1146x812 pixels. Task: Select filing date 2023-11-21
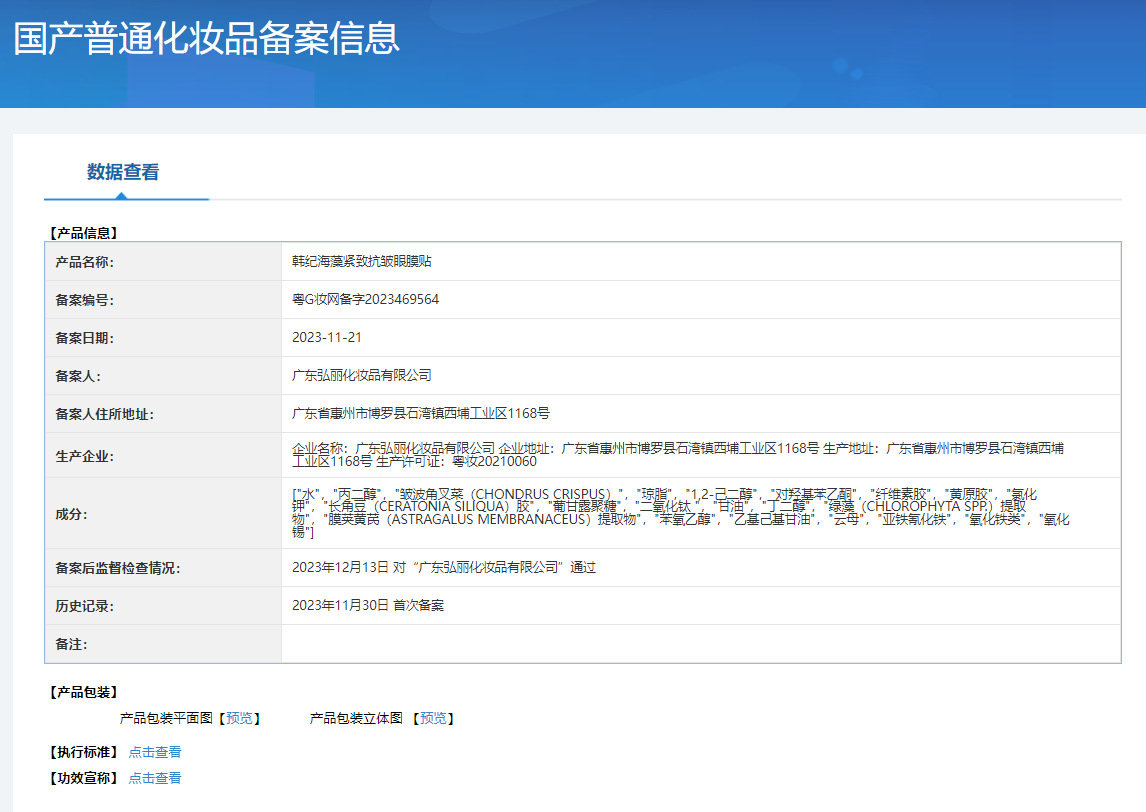click(327, 338)
